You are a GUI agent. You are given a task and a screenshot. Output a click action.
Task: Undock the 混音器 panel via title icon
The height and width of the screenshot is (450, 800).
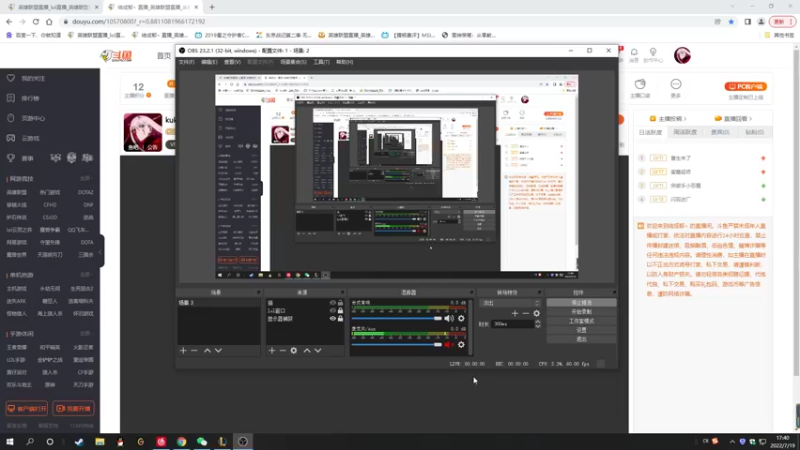coord(471,292)
